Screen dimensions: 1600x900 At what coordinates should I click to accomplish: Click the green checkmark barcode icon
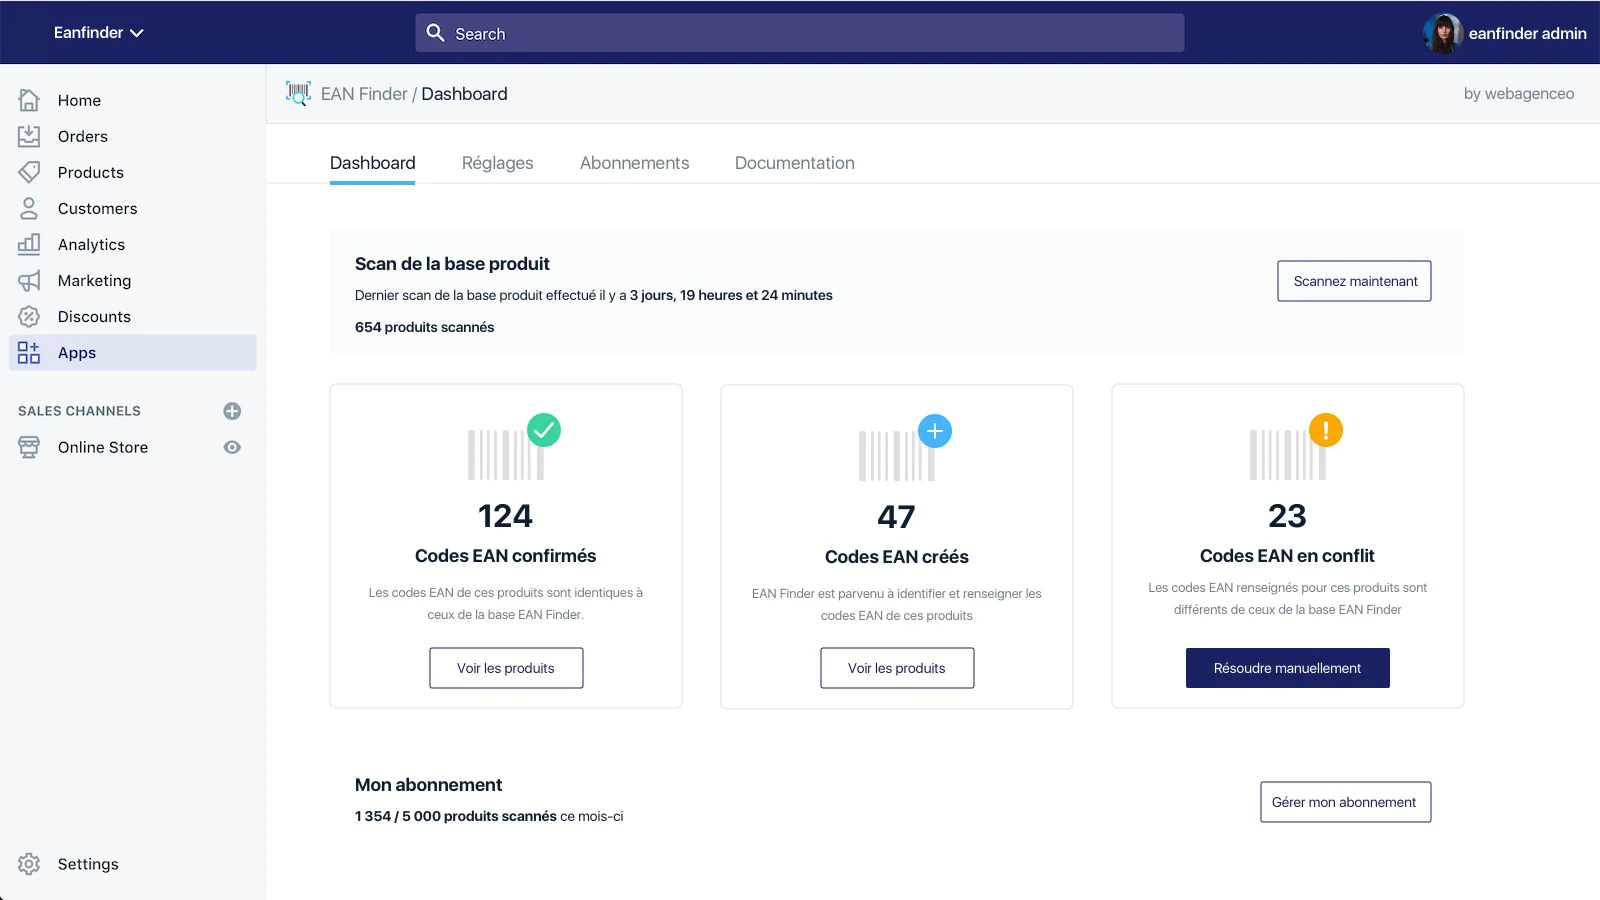(x=514, y=447)
